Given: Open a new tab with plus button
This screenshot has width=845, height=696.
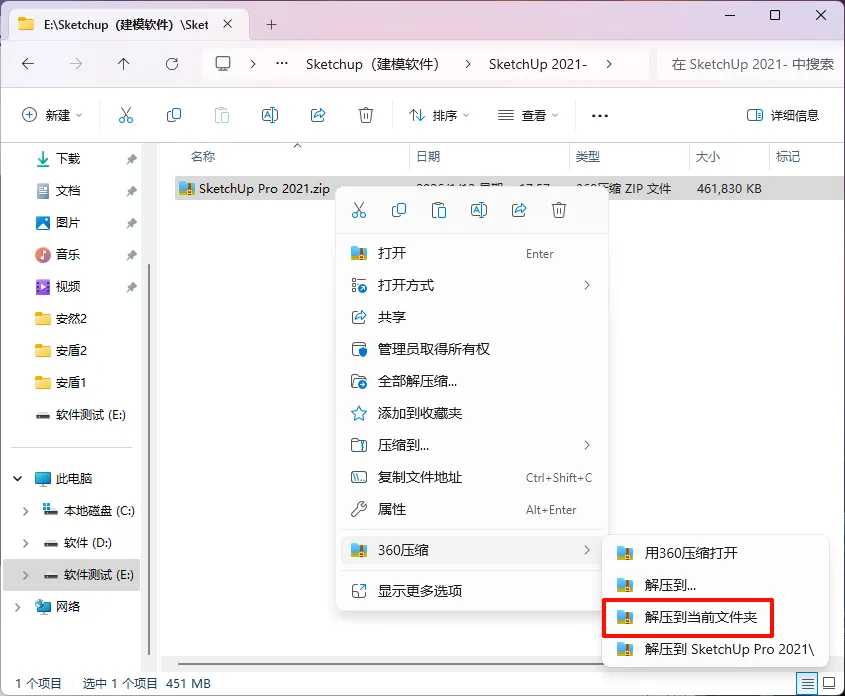Looking at the screenshot, I should pos(272,25).
